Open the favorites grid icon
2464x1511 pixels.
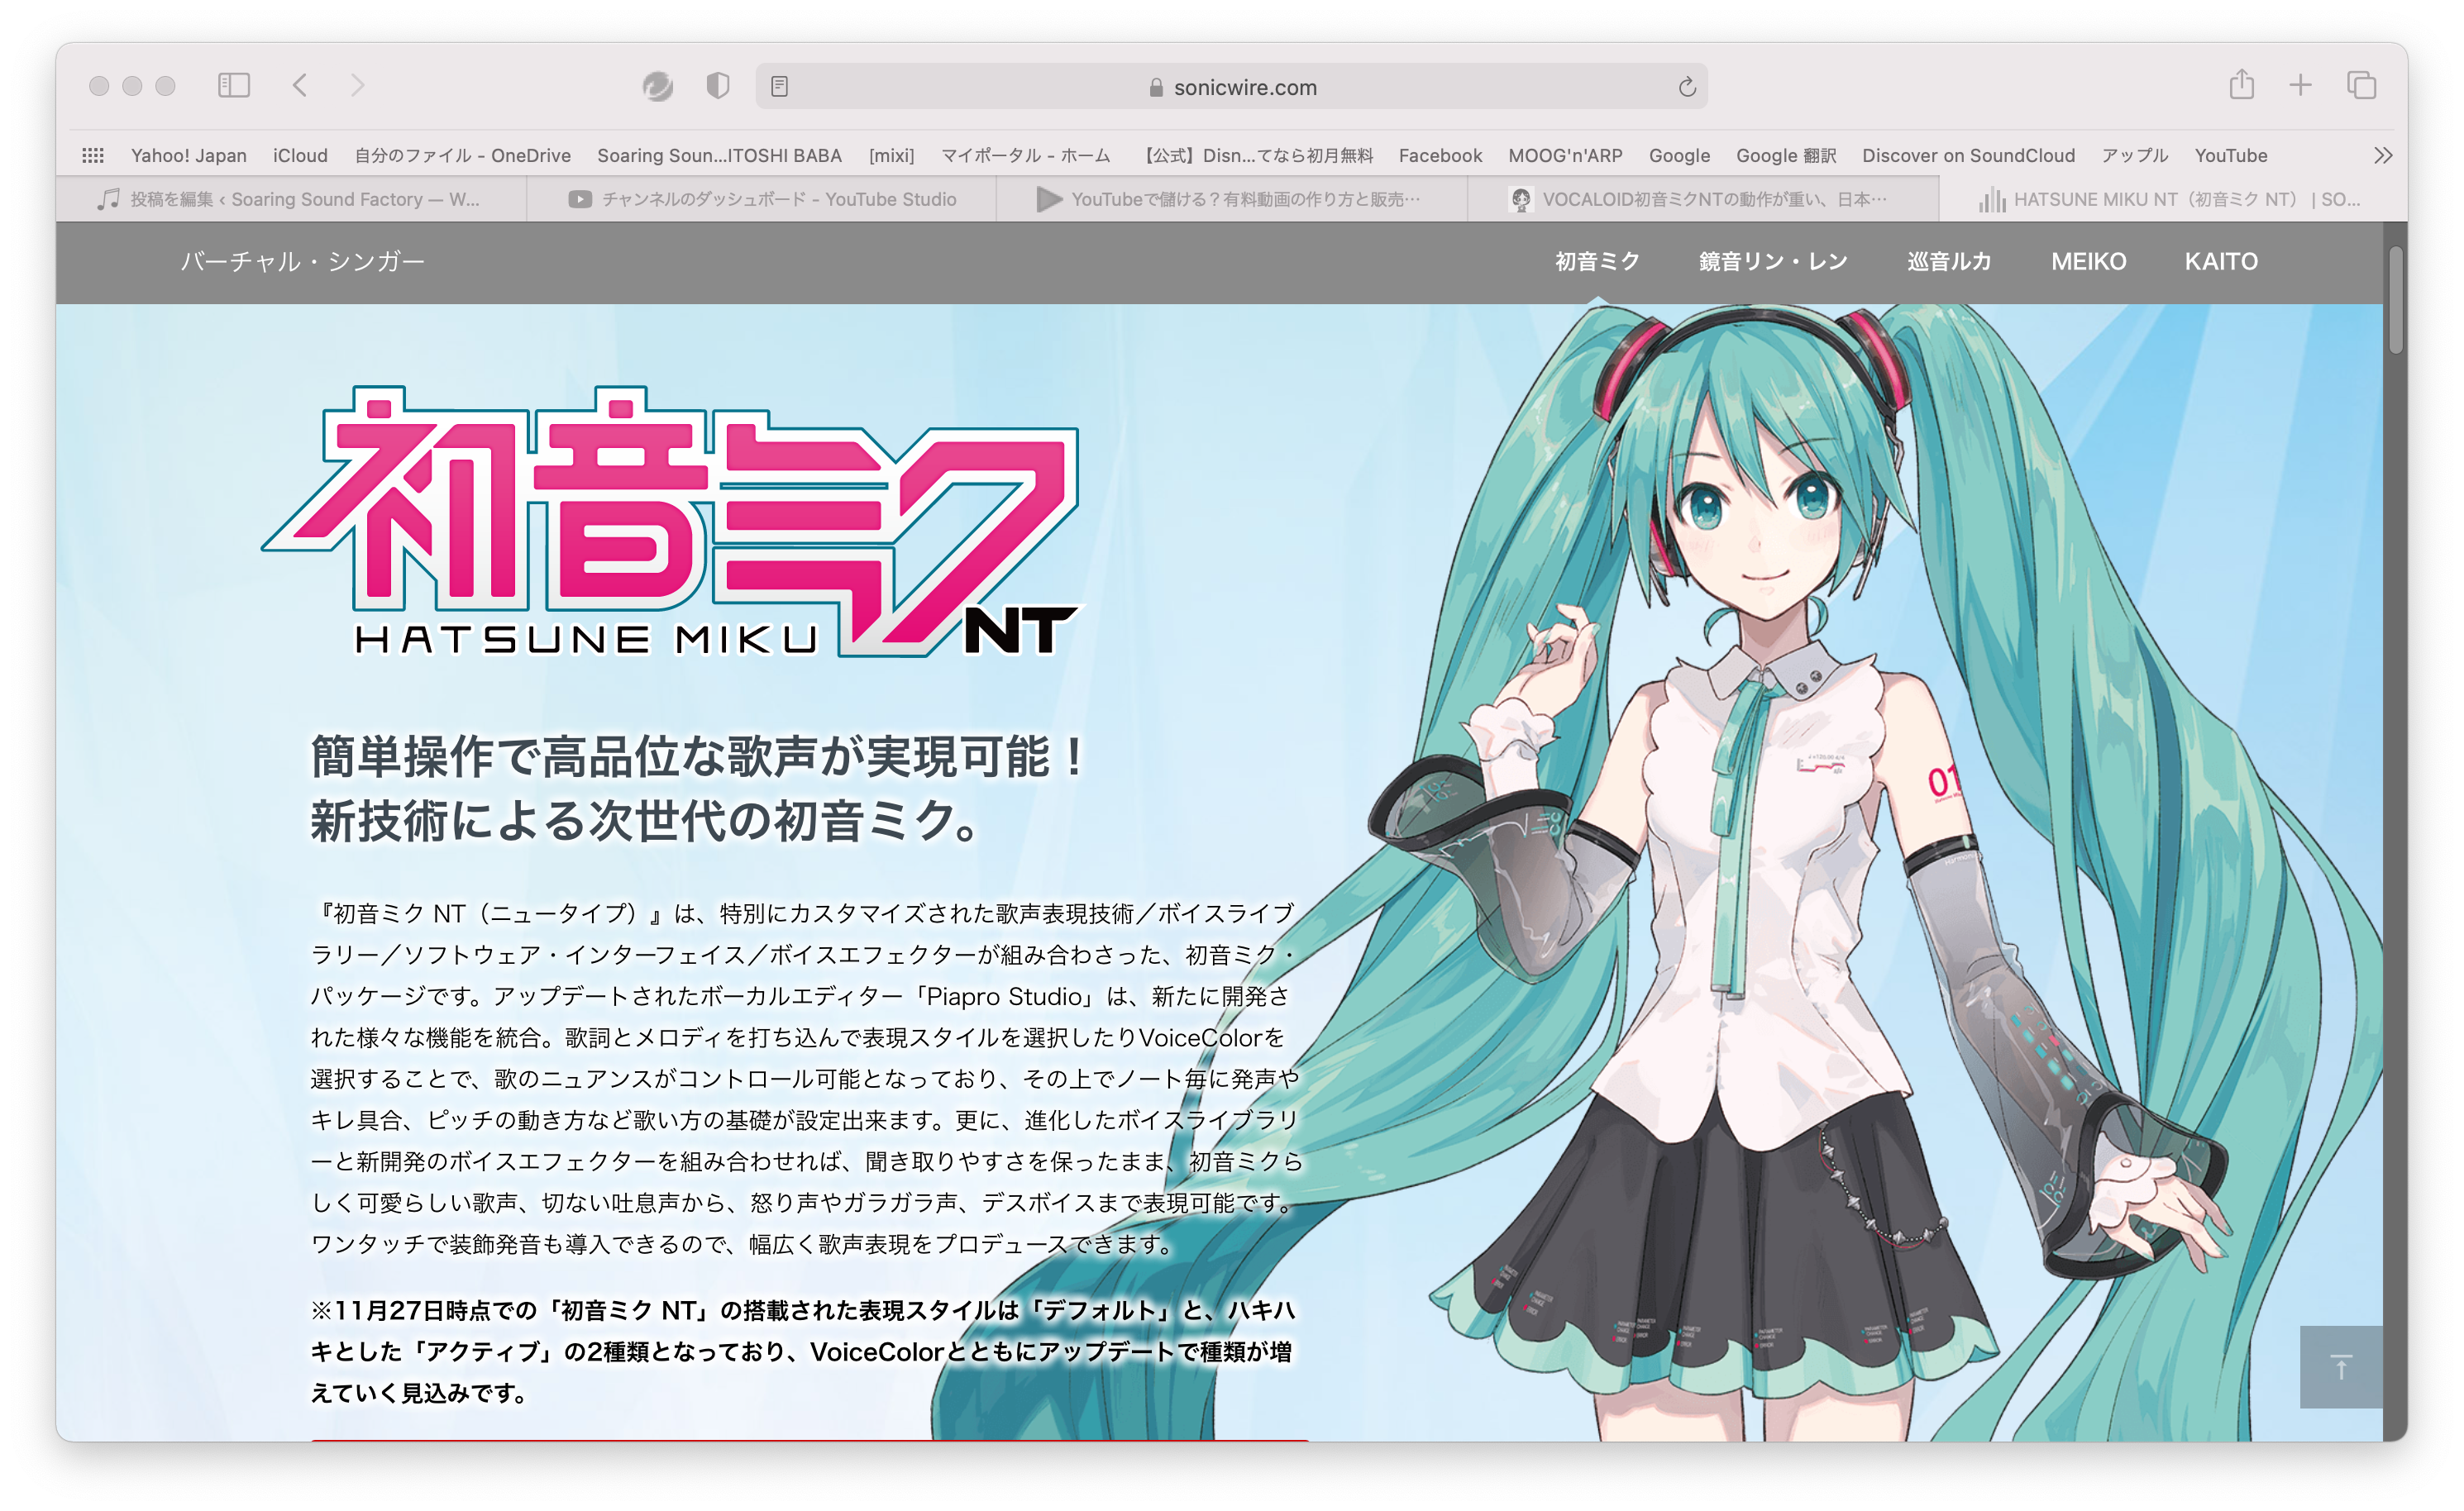click(x=93, y=155)
